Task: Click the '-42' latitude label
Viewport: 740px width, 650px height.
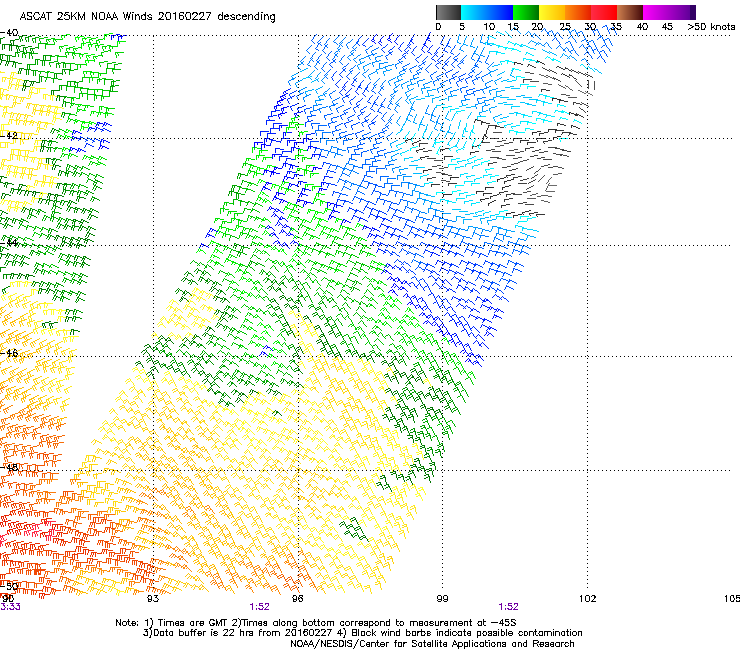Action: [9, 135]
